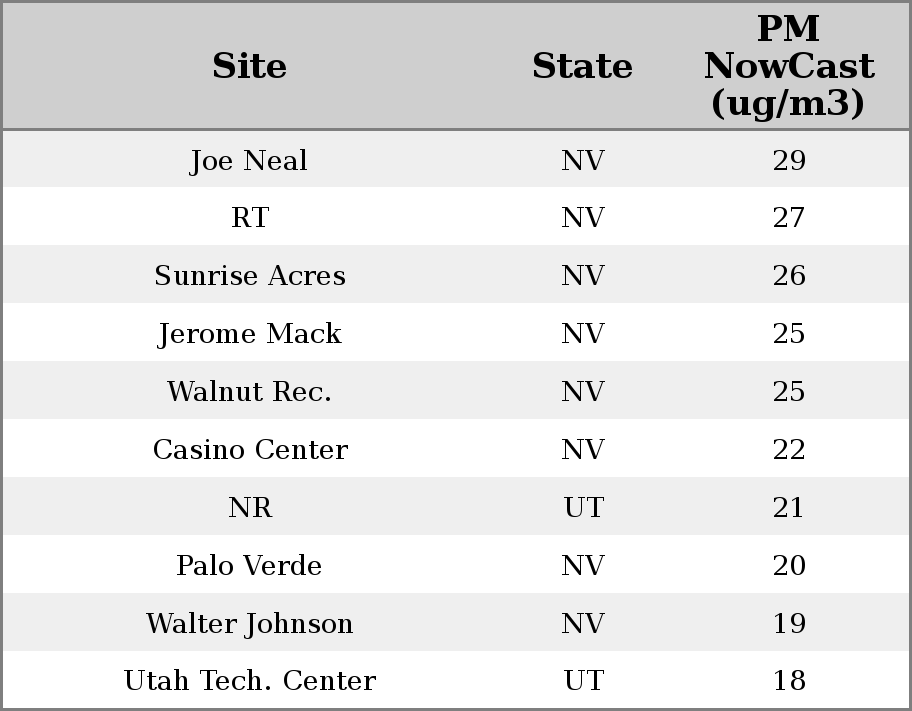Click Joe Neal's PM value of 29

pos(788,160)
